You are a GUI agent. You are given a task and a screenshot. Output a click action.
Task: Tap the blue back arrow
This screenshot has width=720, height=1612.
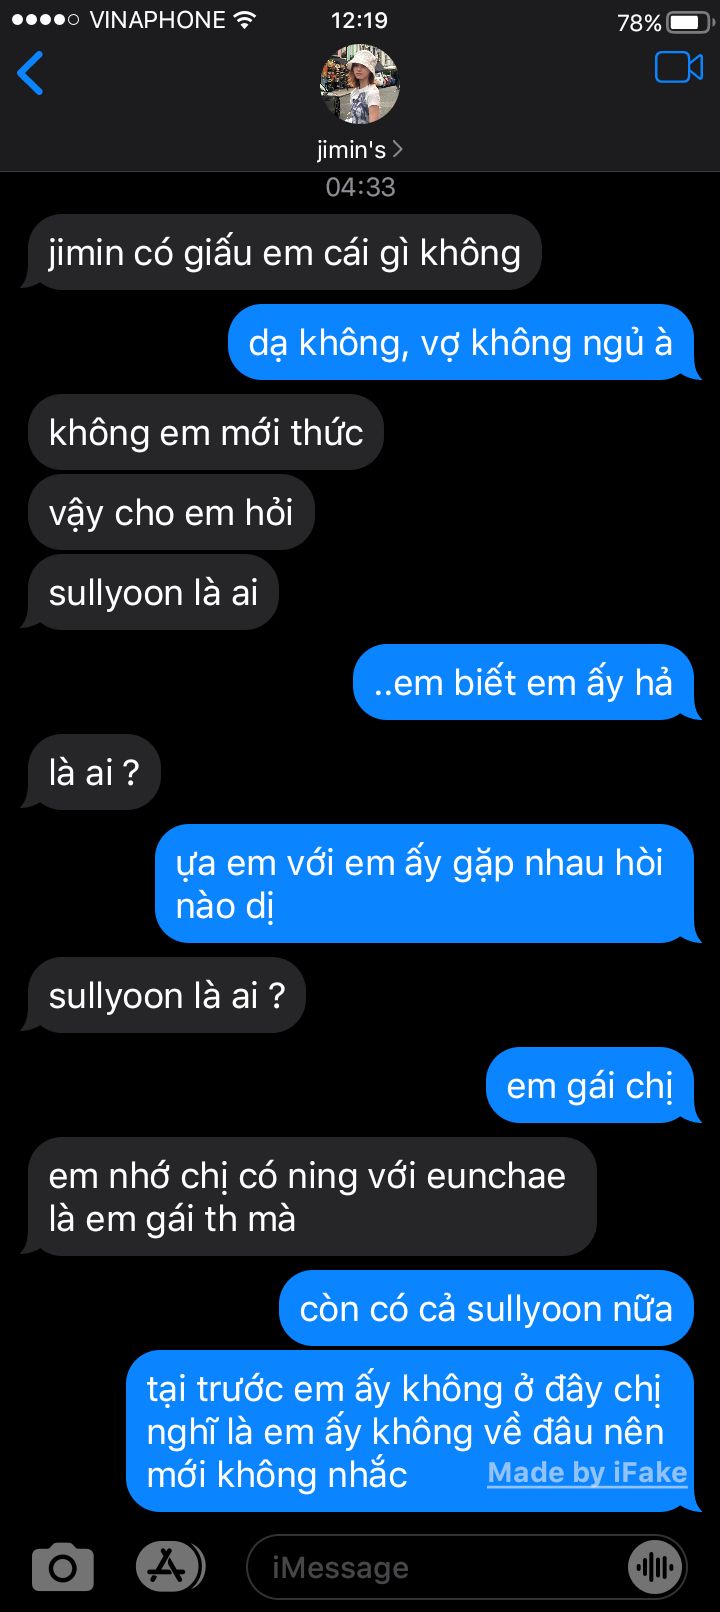pos(31,73)
